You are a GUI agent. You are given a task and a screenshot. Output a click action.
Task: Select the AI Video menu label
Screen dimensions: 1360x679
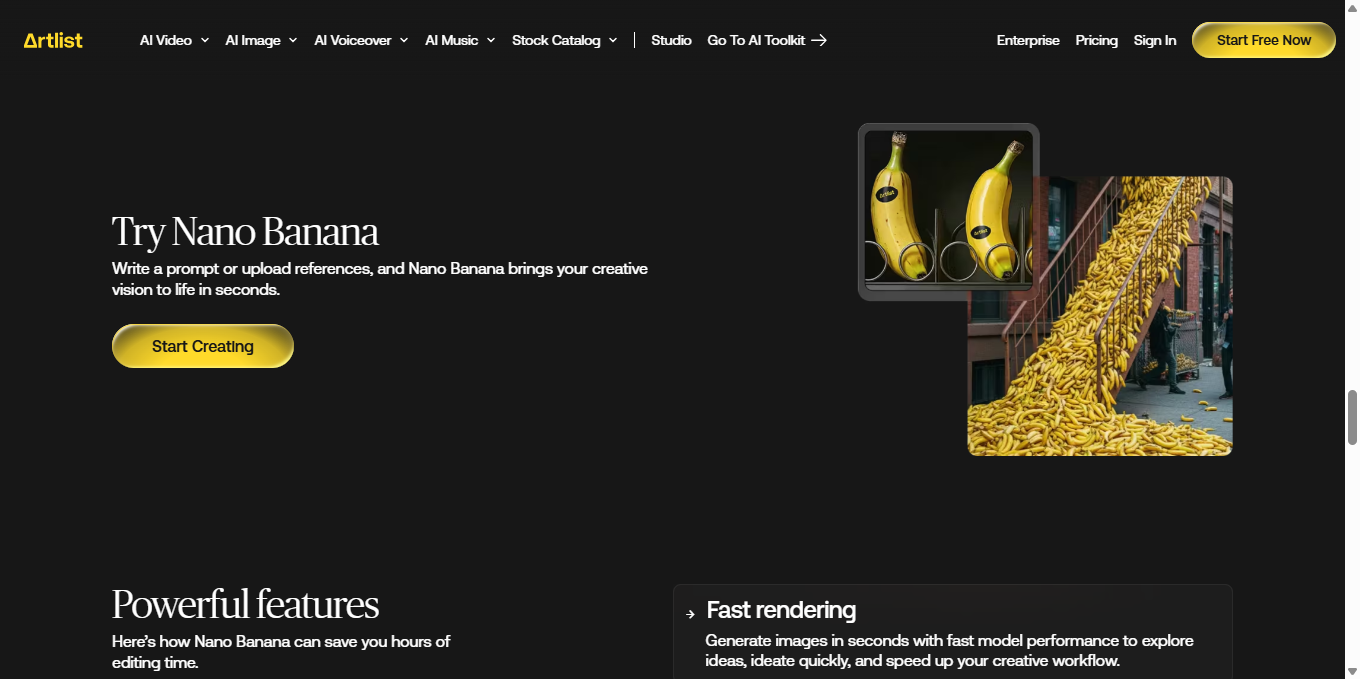(166, 40)
